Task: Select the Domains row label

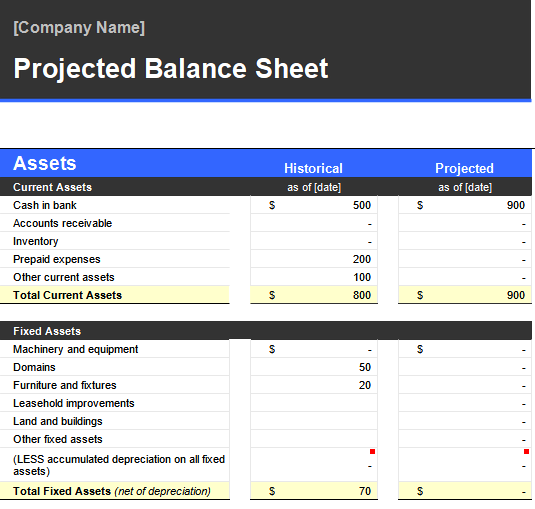Action: (34, 367)
